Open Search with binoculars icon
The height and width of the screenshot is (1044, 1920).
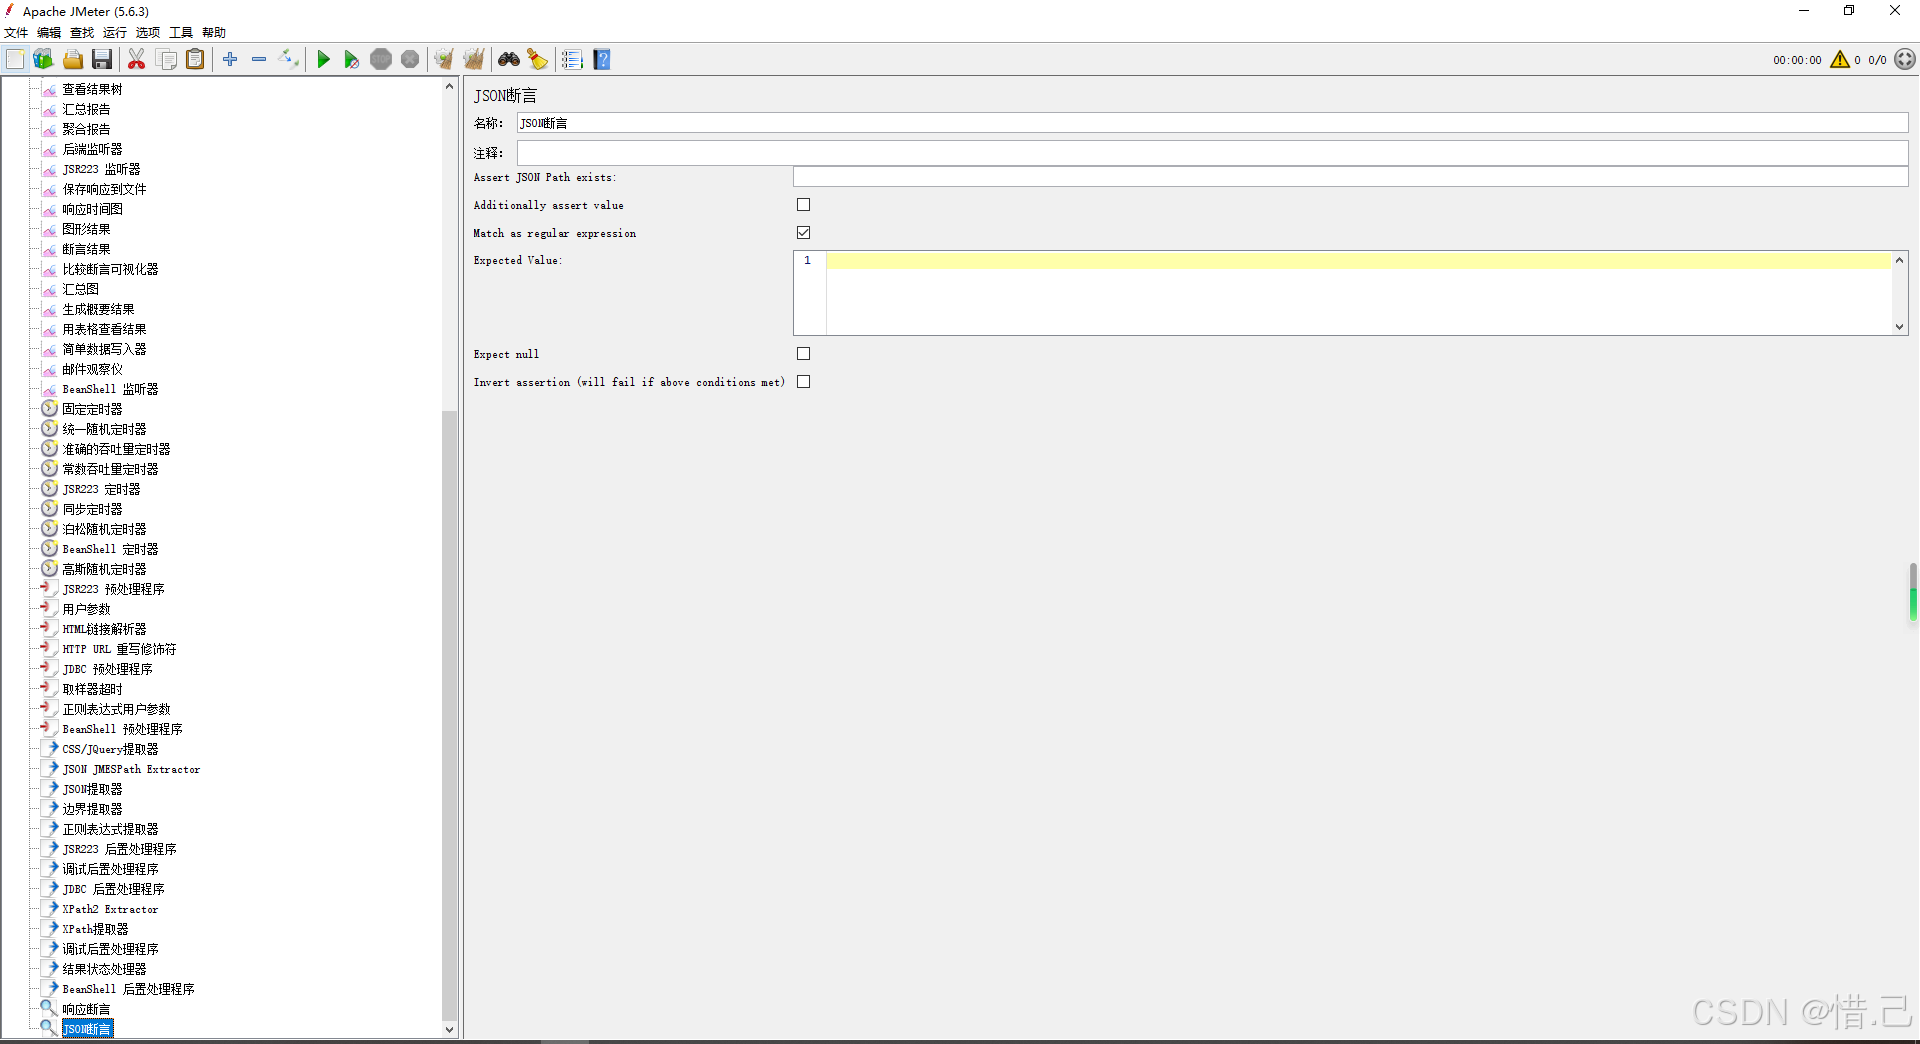[x=509, y=60]
